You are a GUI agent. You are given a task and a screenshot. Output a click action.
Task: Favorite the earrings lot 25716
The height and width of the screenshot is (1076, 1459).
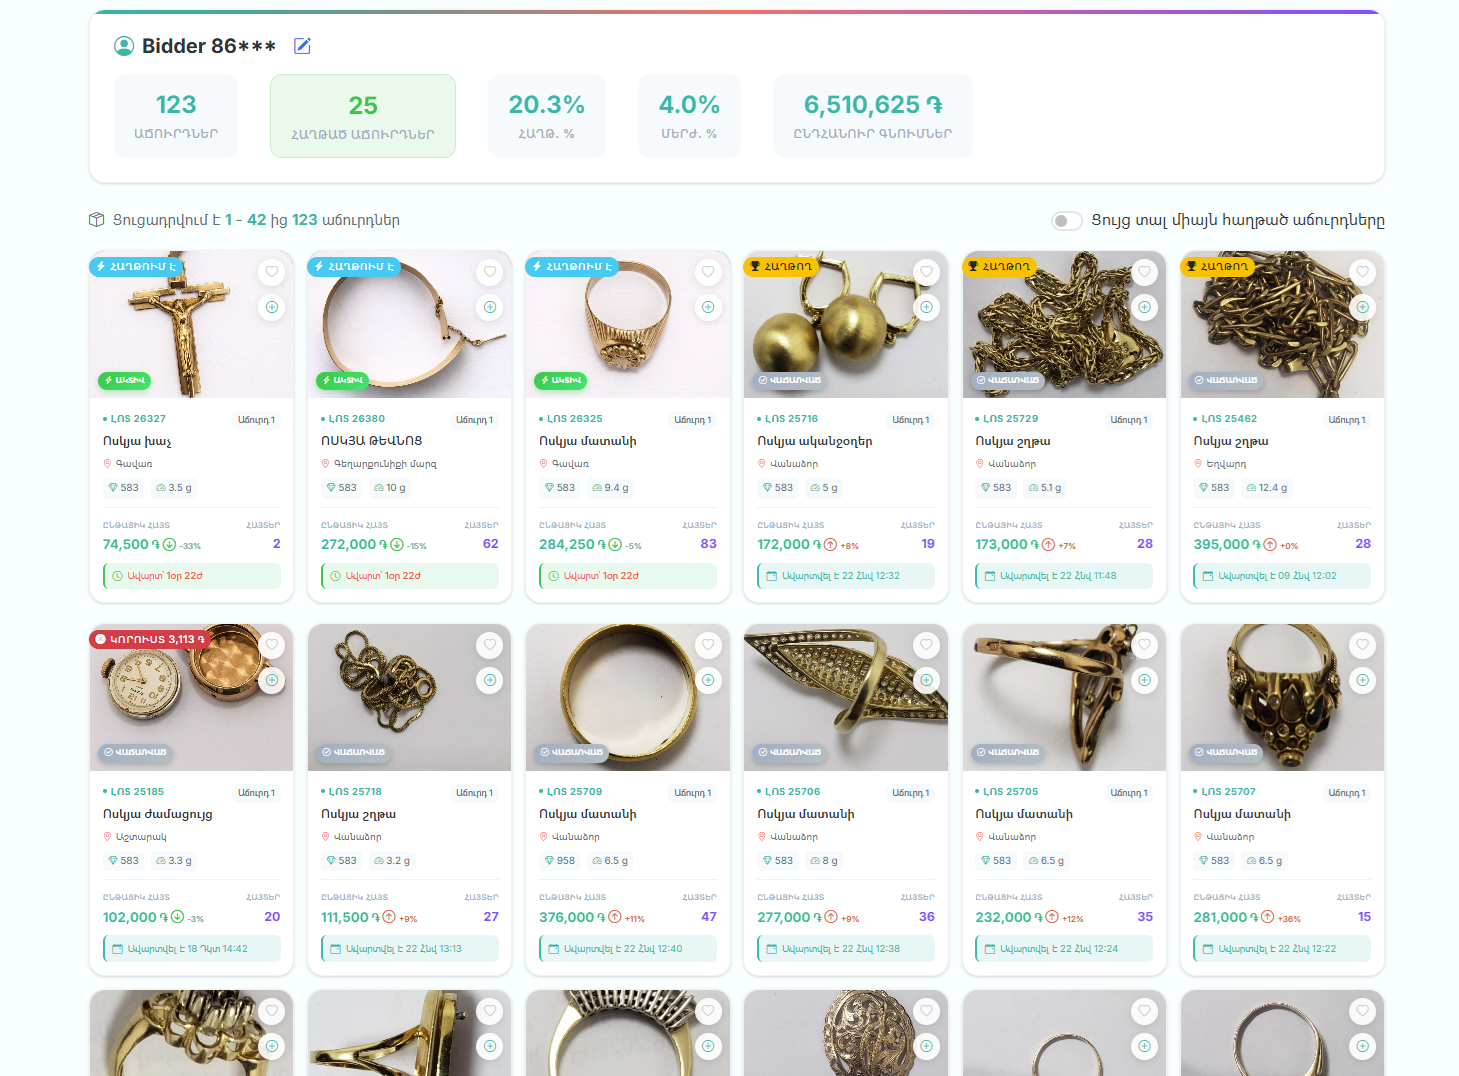coord(926,272)
